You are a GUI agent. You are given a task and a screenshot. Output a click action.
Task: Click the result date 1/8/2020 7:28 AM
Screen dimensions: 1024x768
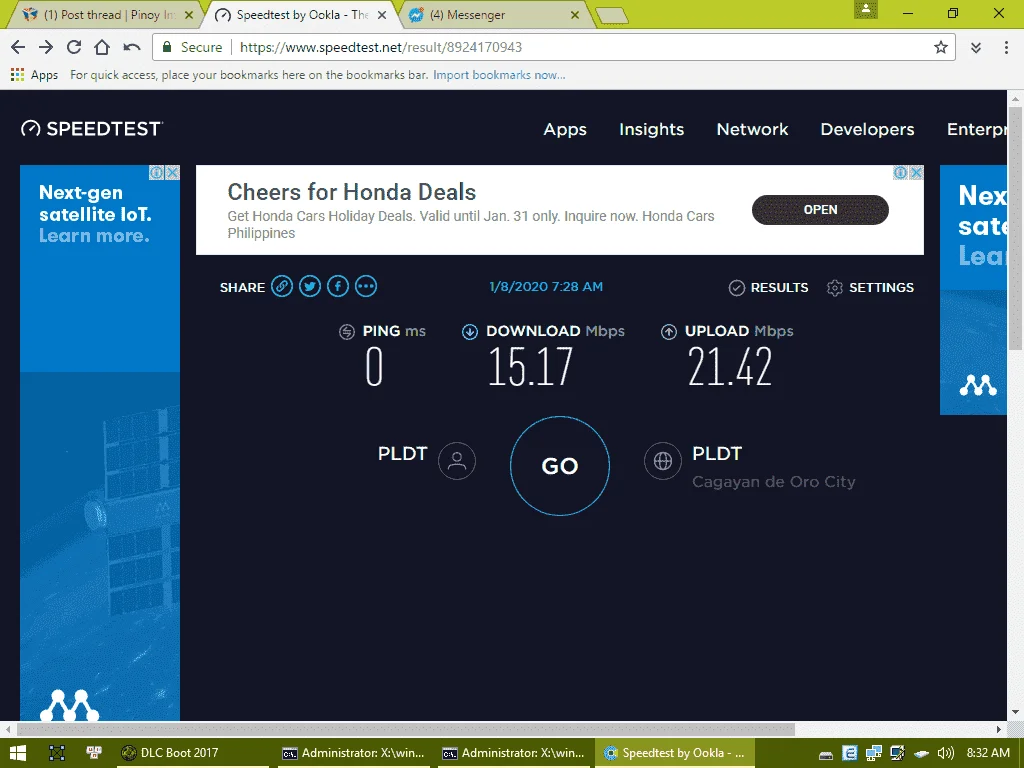(546, 287)
